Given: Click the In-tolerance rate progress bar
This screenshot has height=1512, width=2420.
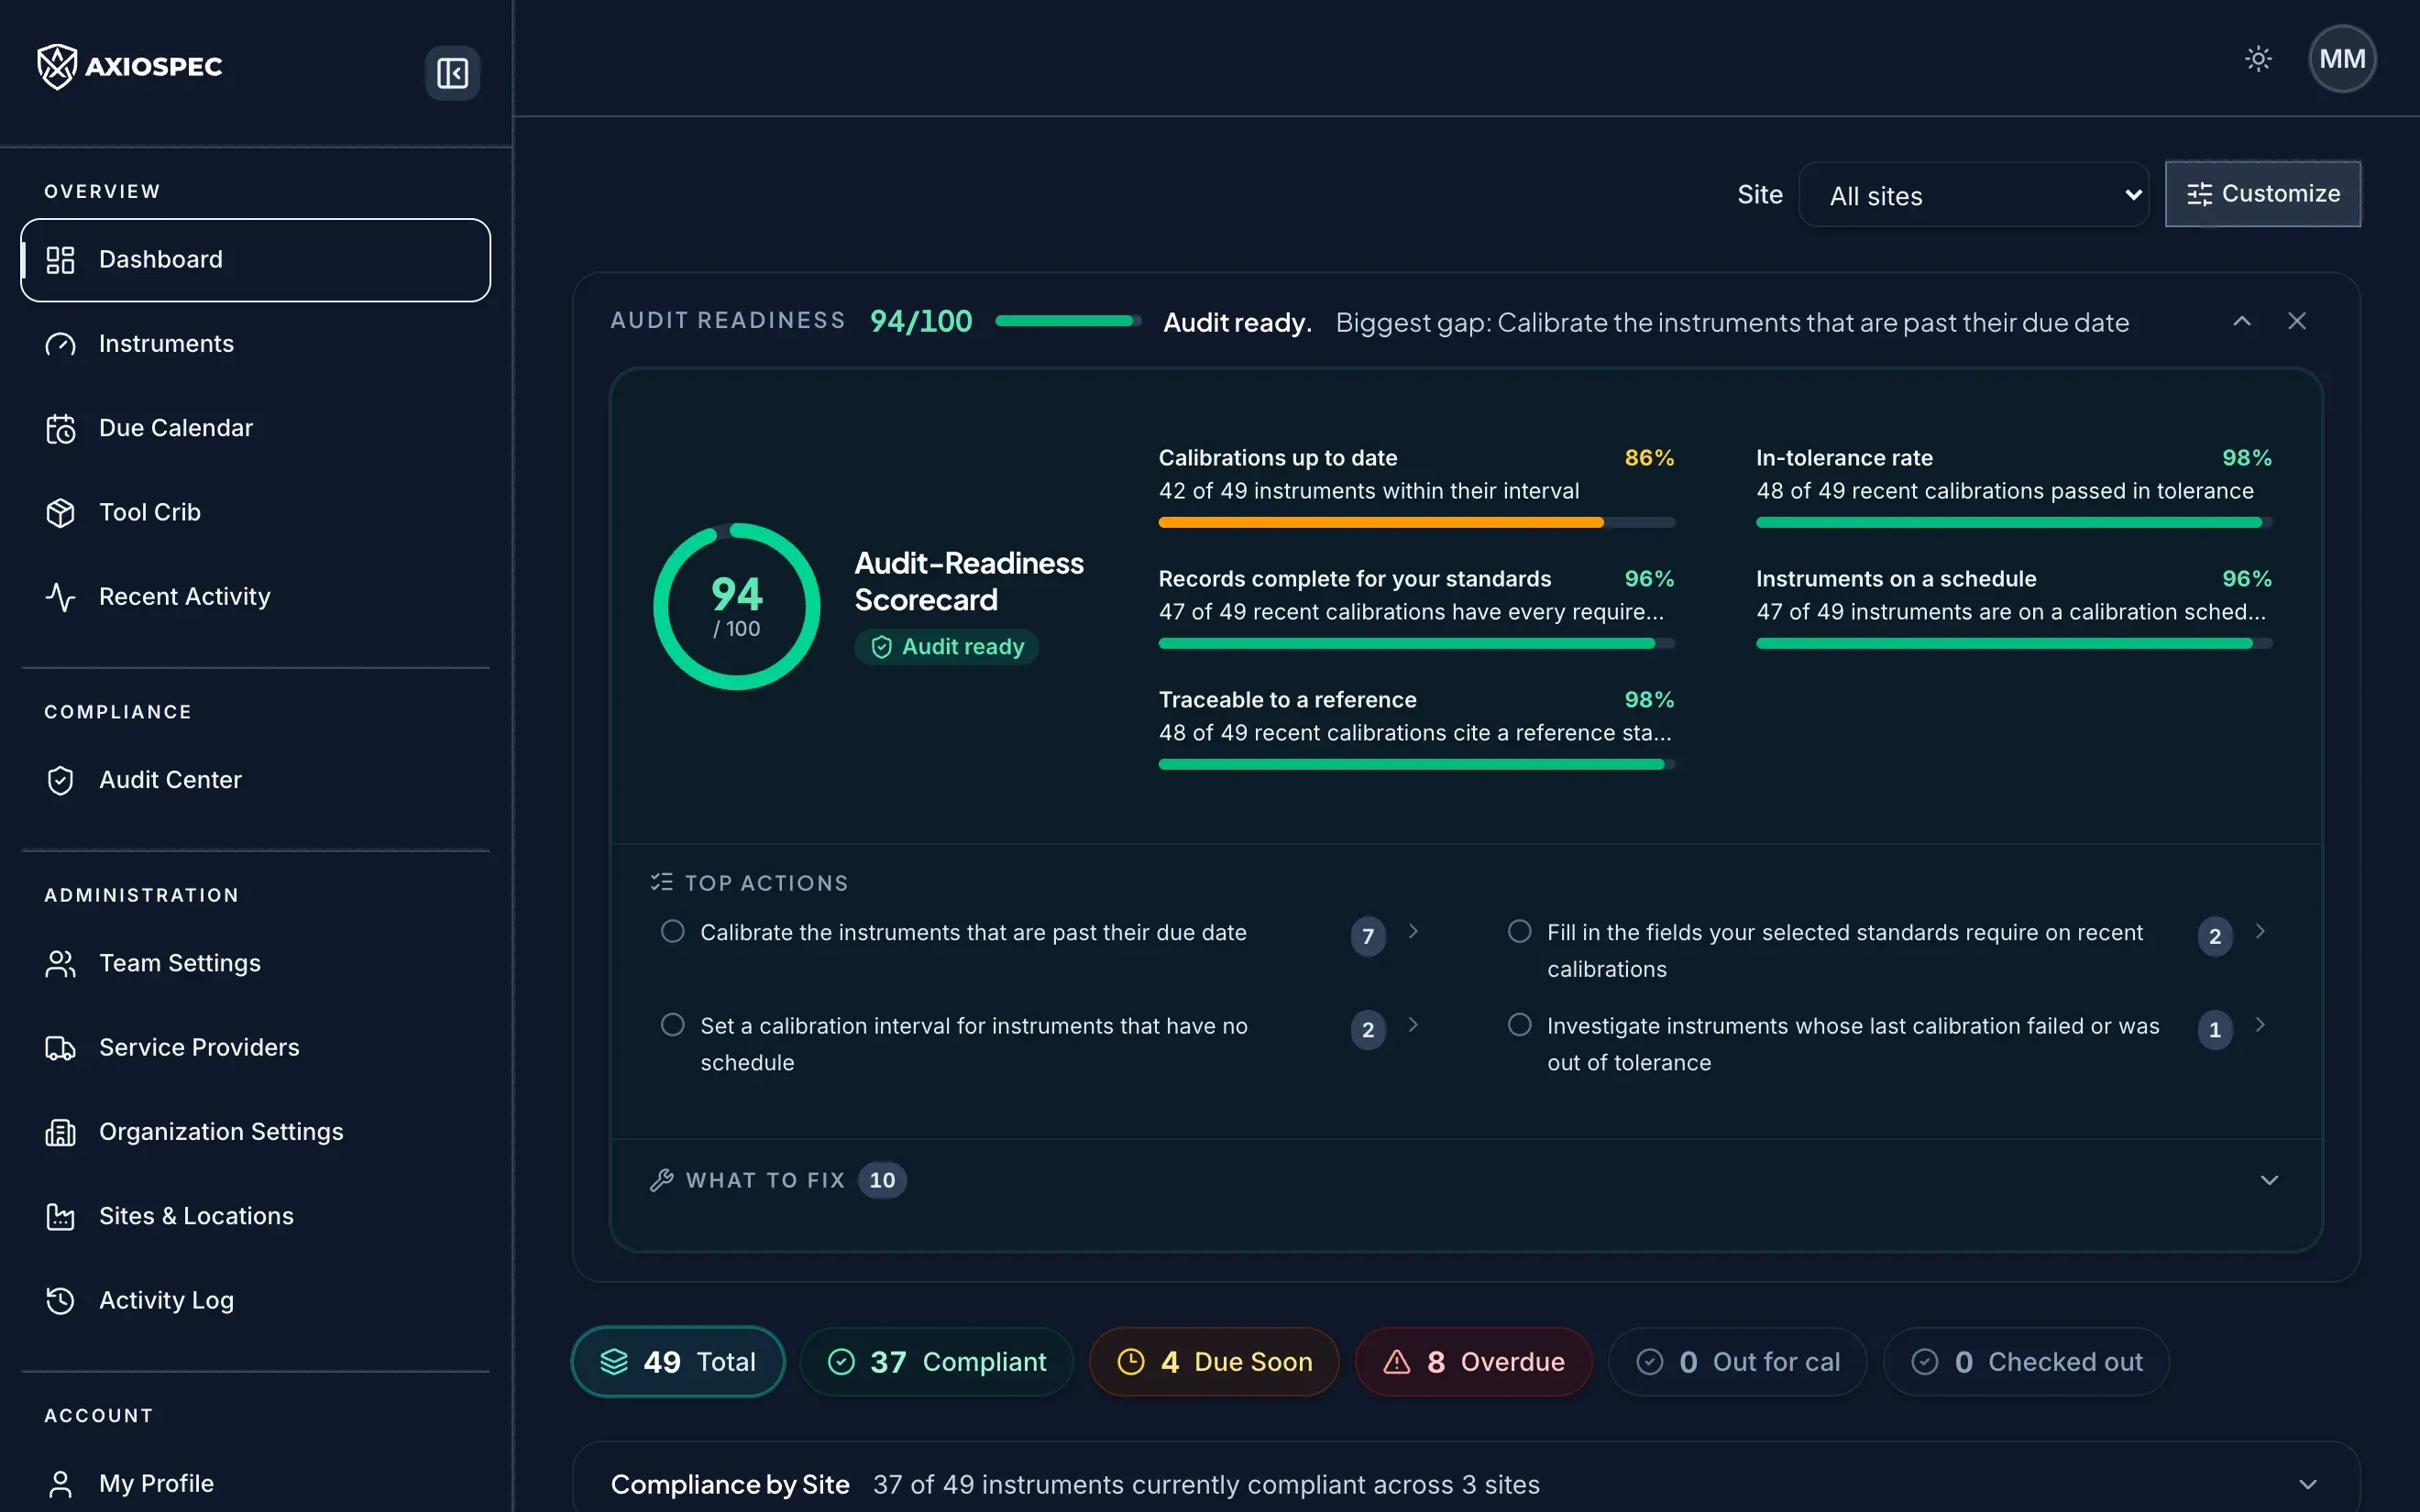Looking at the screenshot, I should (2014, 523).
